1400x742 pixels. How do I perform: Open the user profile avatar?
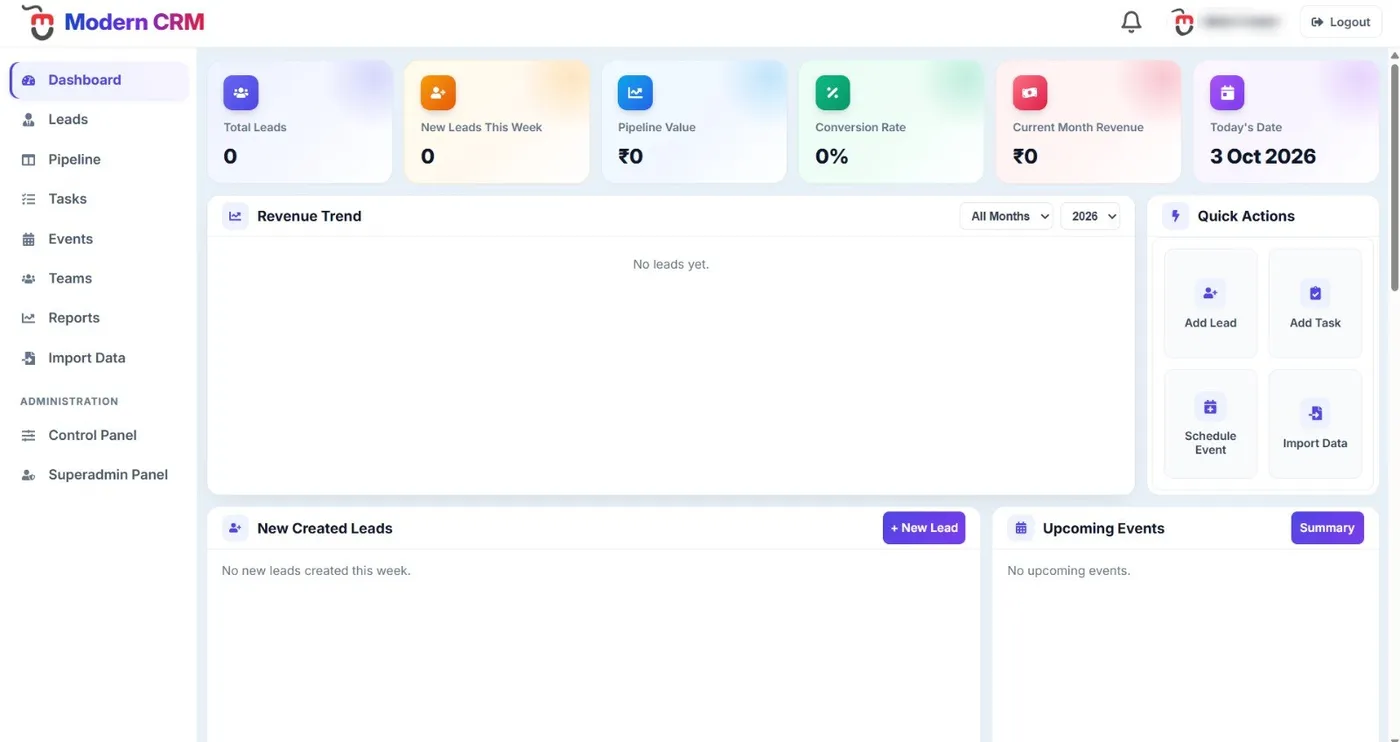(1183, 22)
